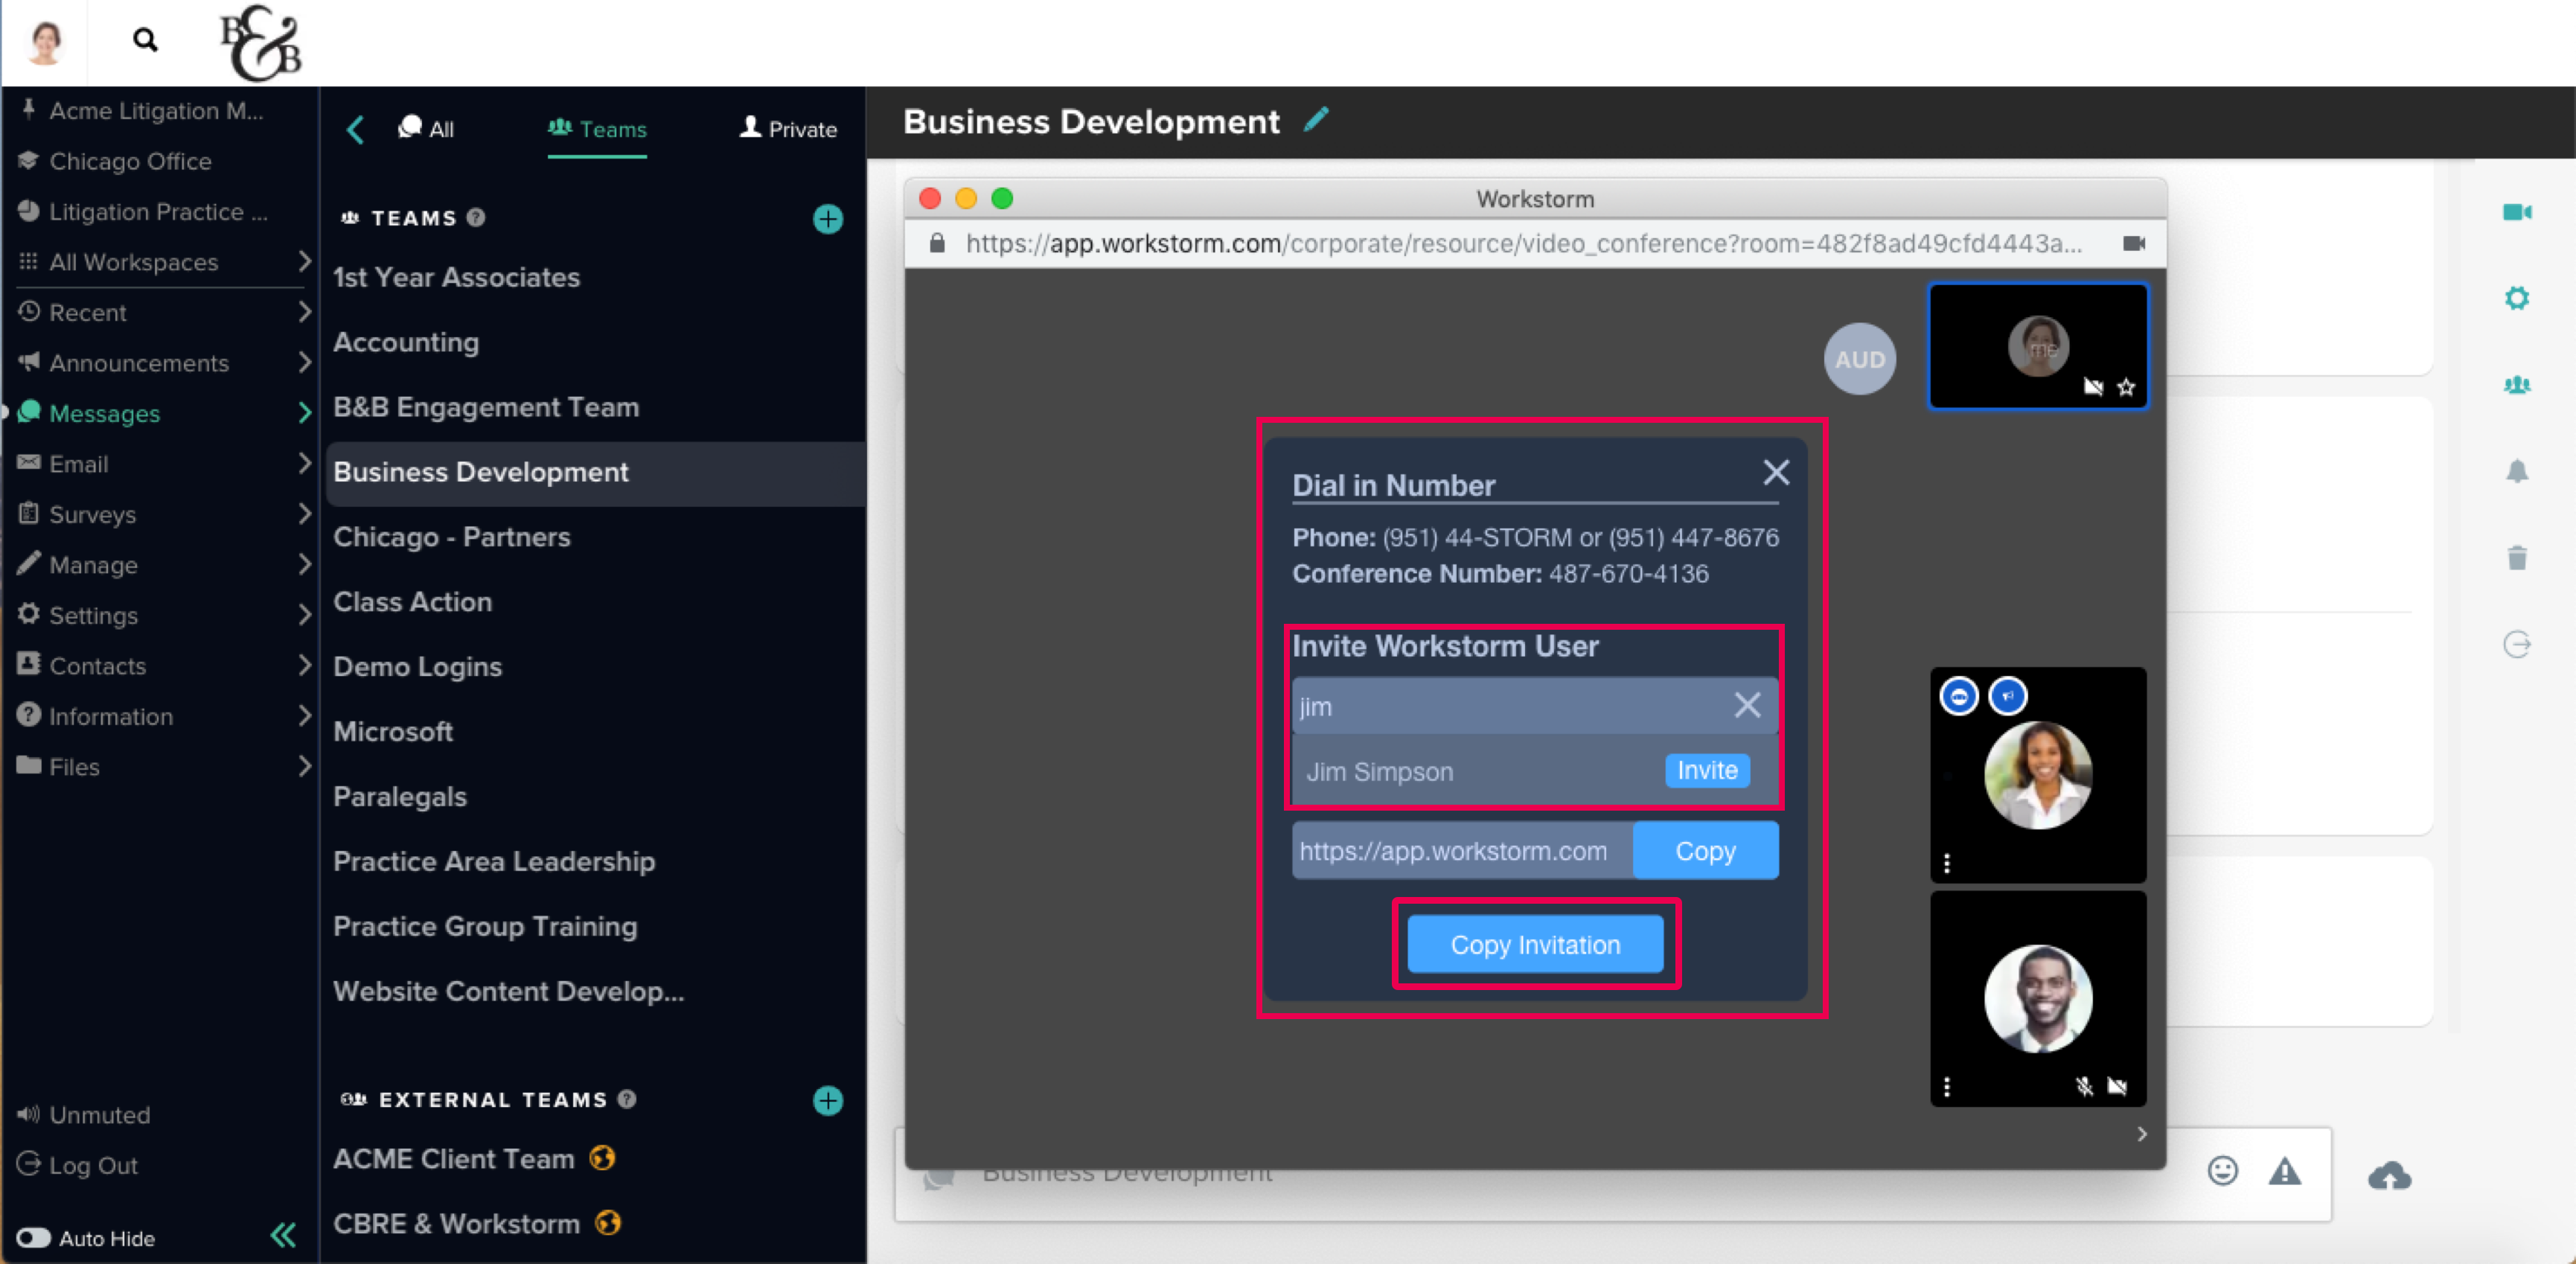
Task: Open the Accounting team
Action: tap(406, 342)
